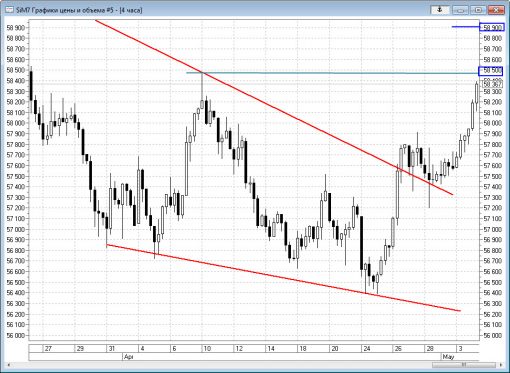Select the lower red support trendline
This screenshot has width=510, height=373.
[x=283, y=278]
